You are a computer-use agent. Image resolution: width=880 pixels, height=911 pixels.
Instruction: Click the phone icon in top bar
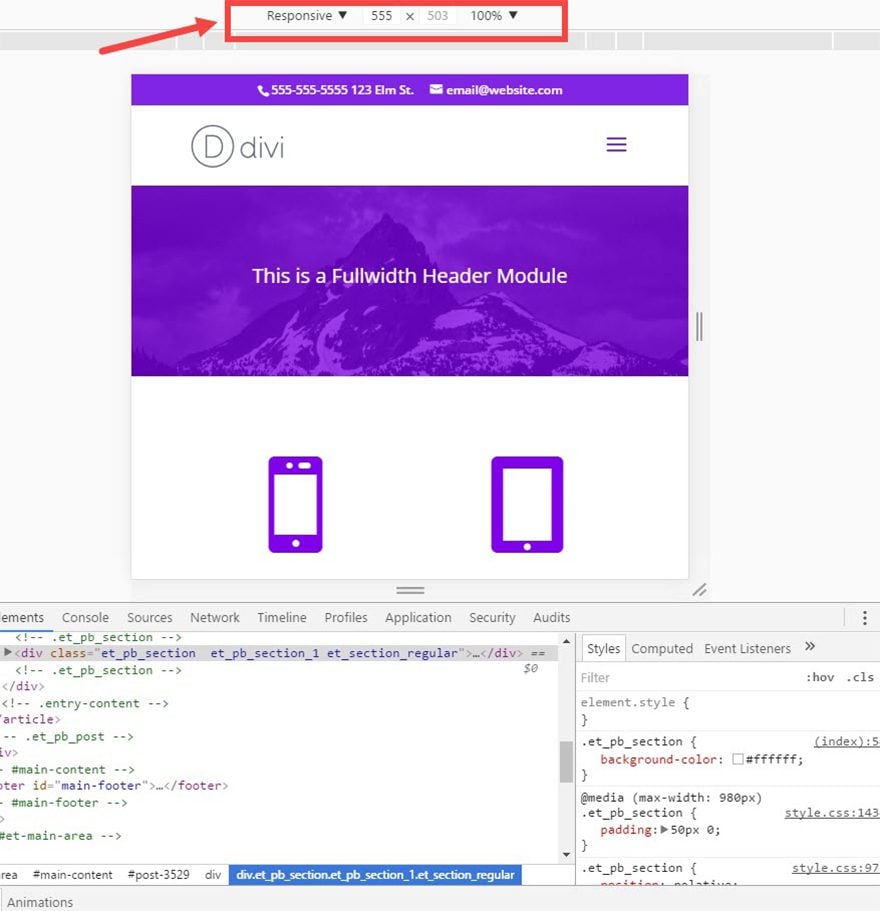[x=263, y=90]
